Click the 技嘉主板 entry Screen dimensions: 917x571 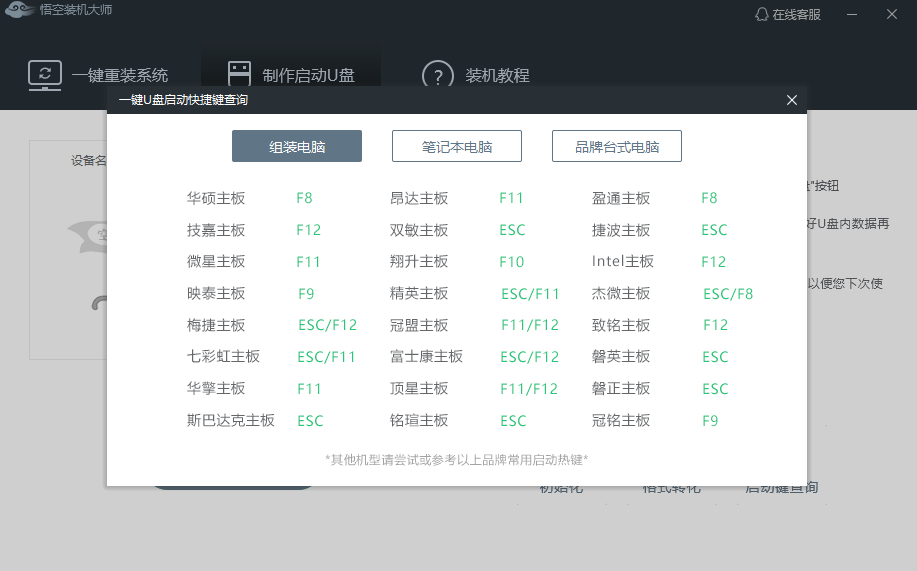tap(216, 230)
